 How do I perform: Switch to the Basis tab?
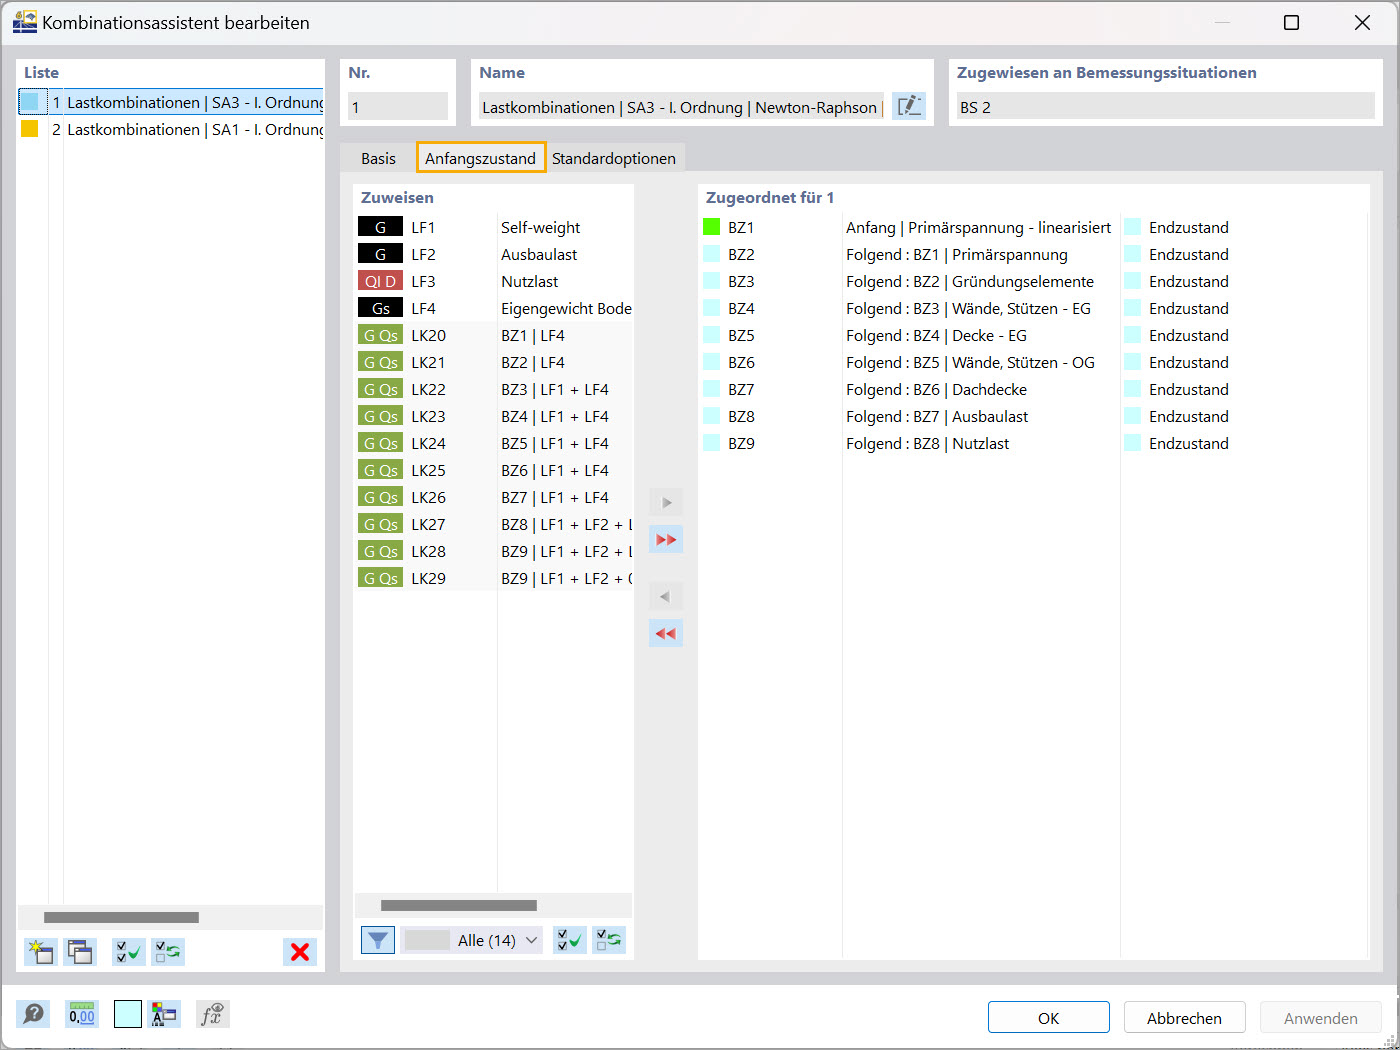[379, 158]
